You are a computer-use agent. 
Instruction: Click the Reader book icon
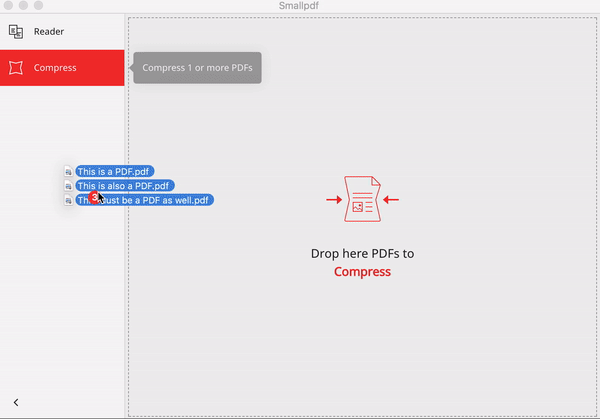click(16, 31)
